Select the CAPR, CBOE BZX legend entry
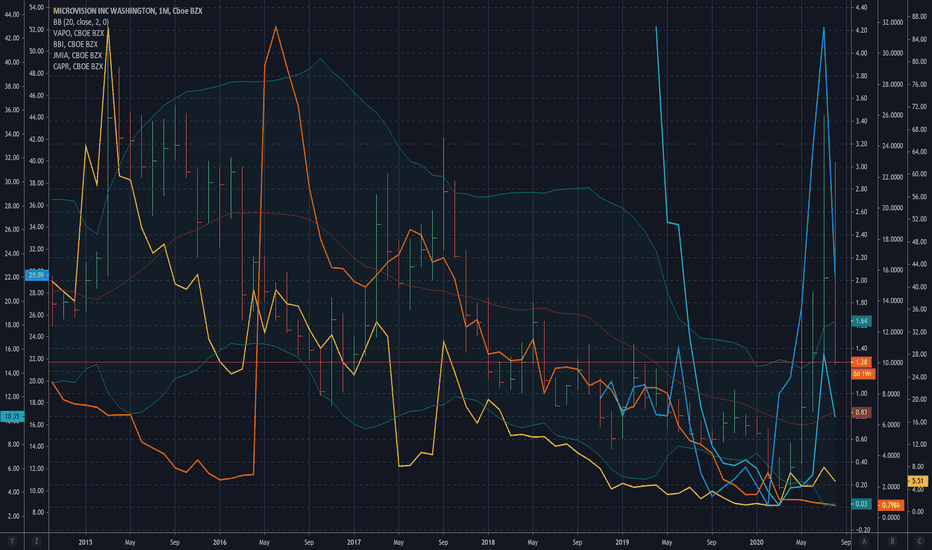Screen dimensions: 932x550 (78, 67)
